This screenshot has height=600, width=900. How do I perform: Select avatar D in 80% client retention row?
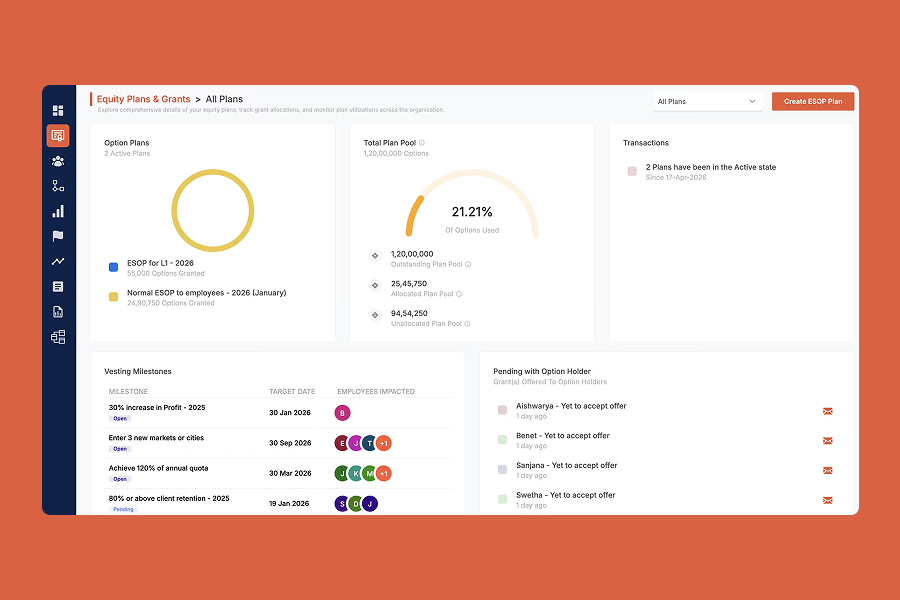[356, 504]
